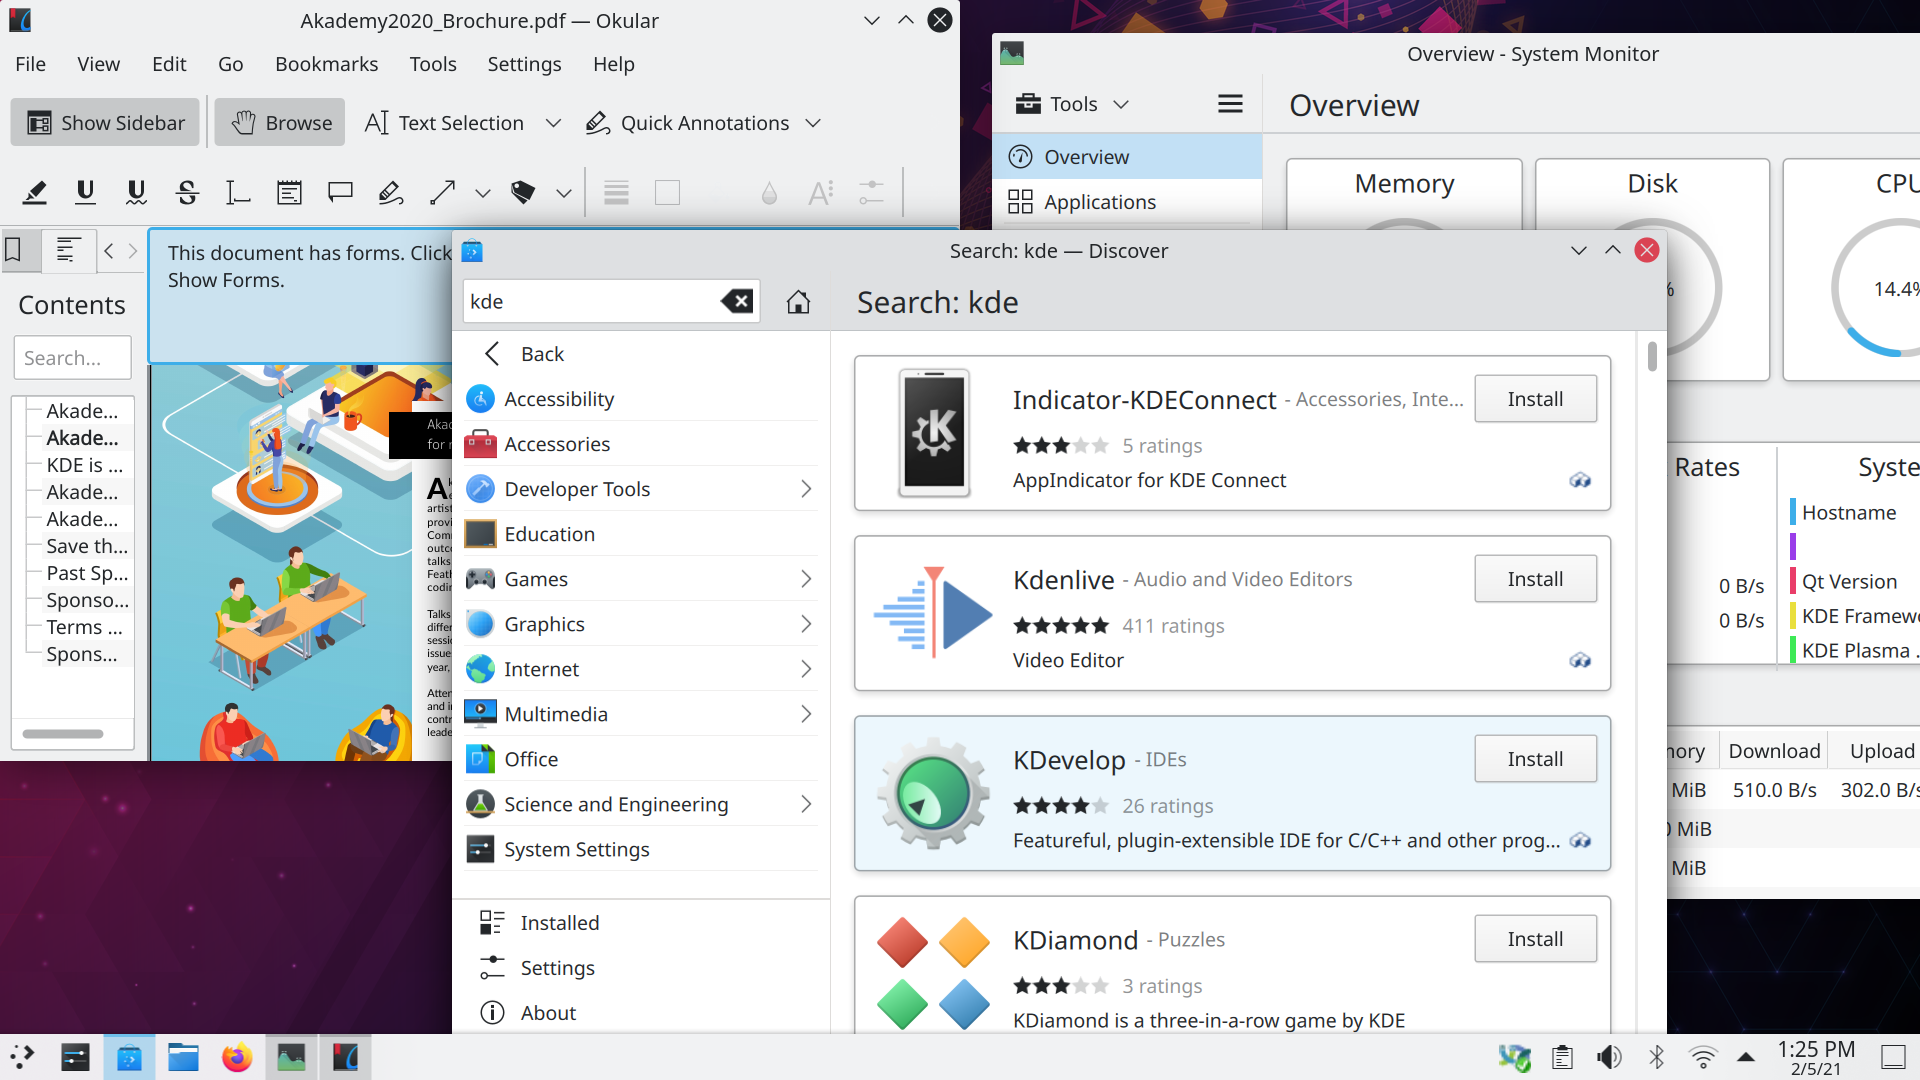
Task: Select 'Save th...' entry in Contents
Action: pyautogui.click(x=87, y=546)
